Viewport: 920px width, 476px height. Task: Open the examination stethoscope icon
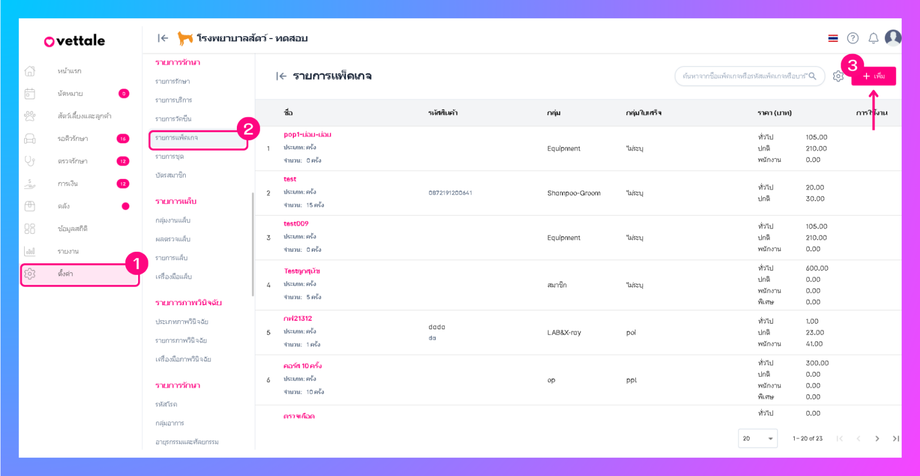30,161
